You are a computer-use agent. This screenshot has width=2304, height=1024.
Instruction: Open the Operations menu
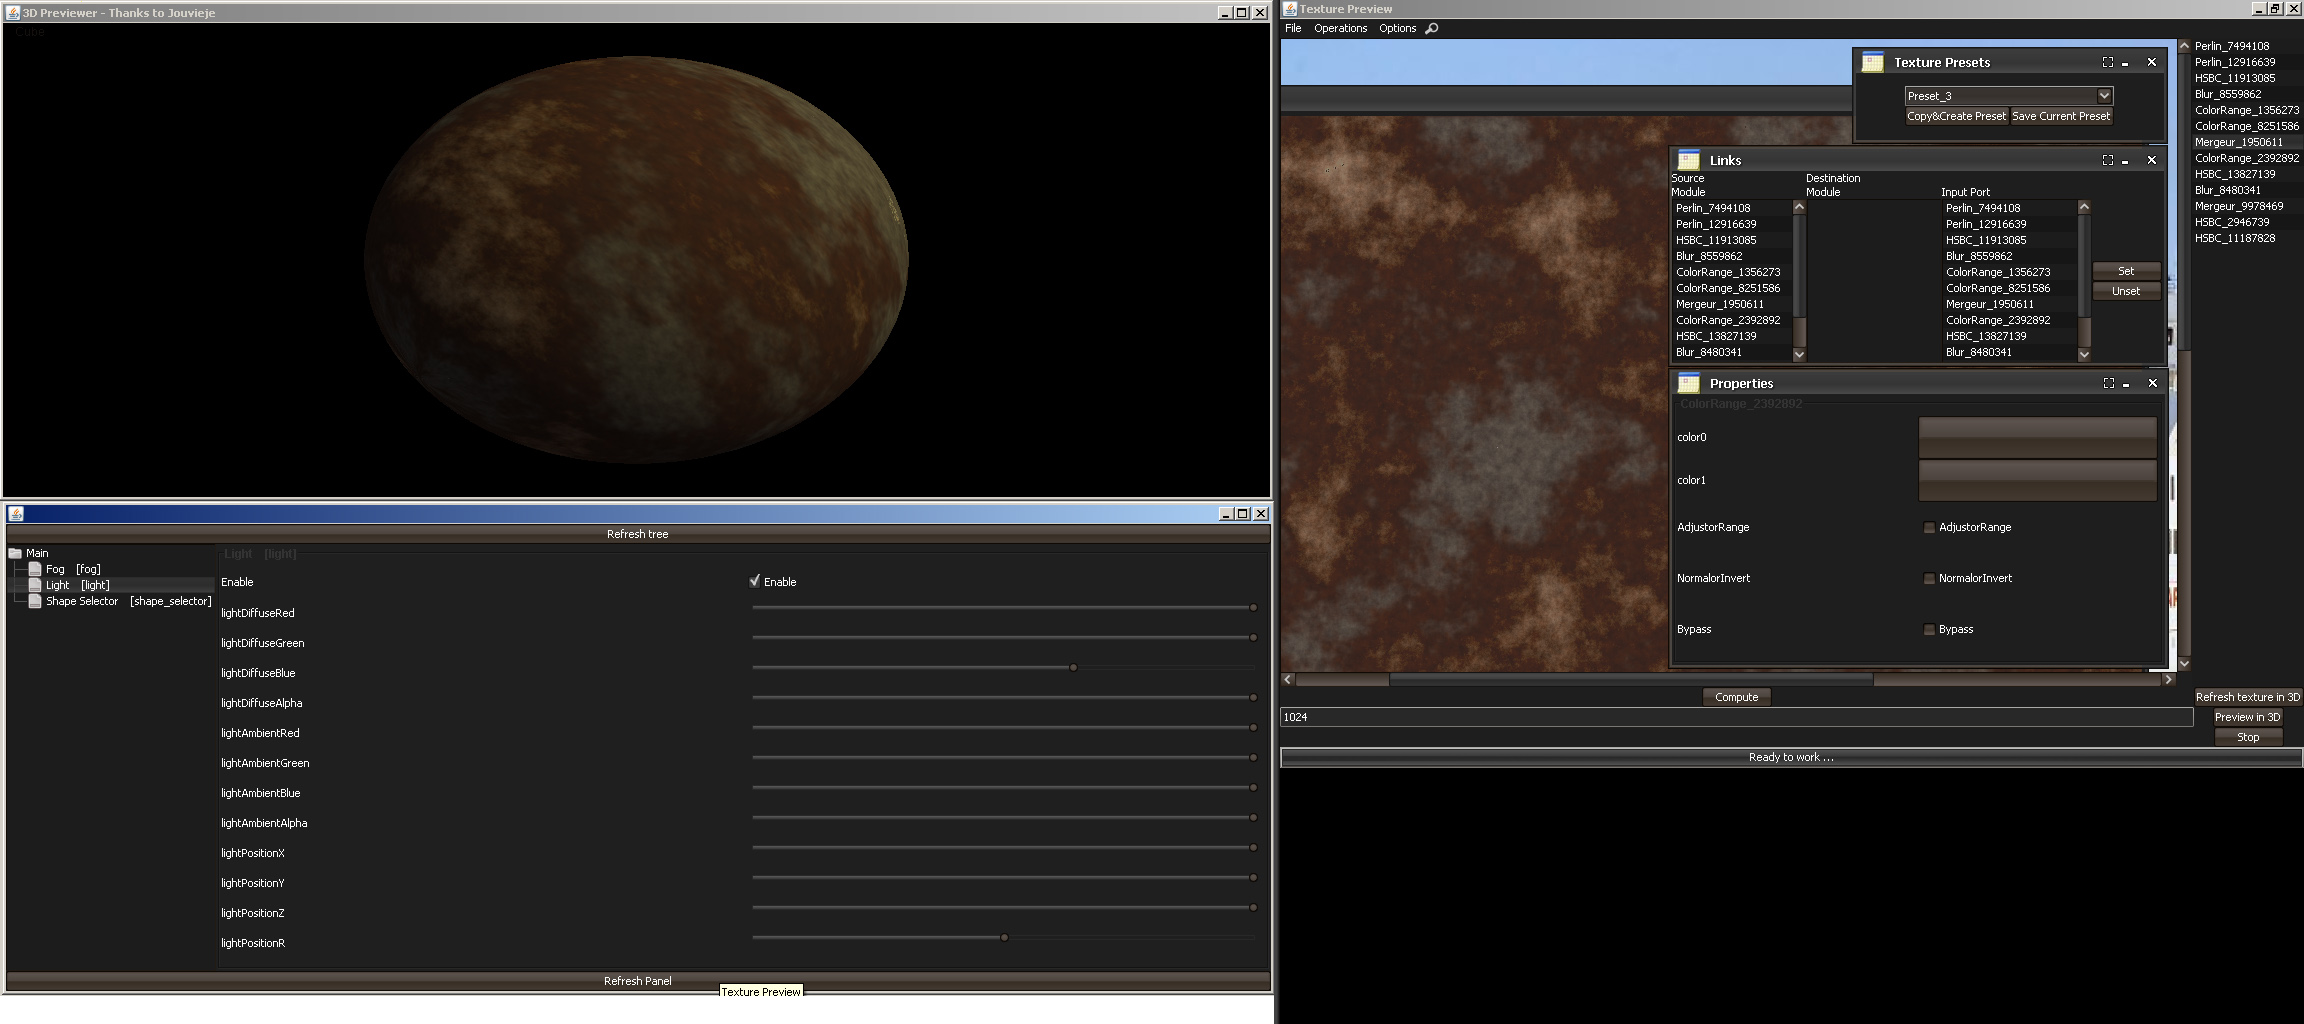coord(1340,28)
